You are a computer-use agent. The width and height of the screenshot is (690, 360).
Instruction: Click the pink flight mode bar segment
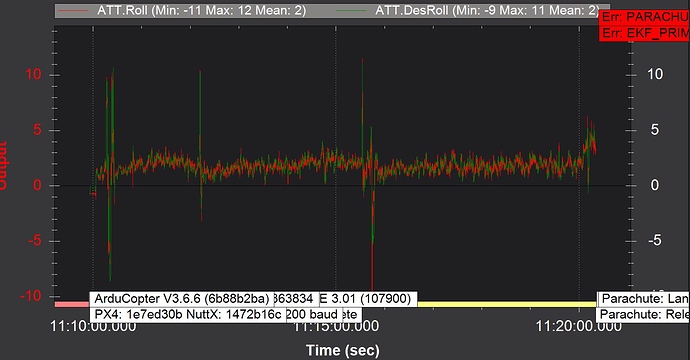pos(72,304)
